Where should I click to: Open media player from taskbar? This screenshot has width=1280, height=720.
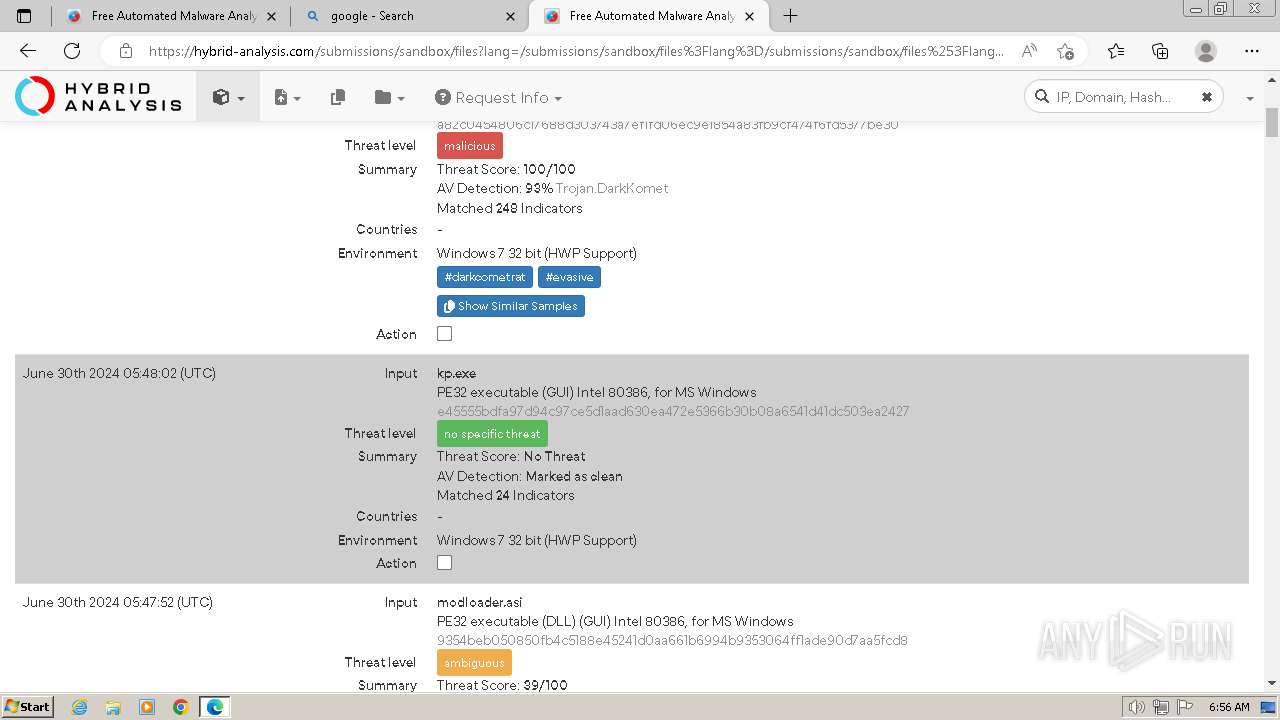[147, 707]
